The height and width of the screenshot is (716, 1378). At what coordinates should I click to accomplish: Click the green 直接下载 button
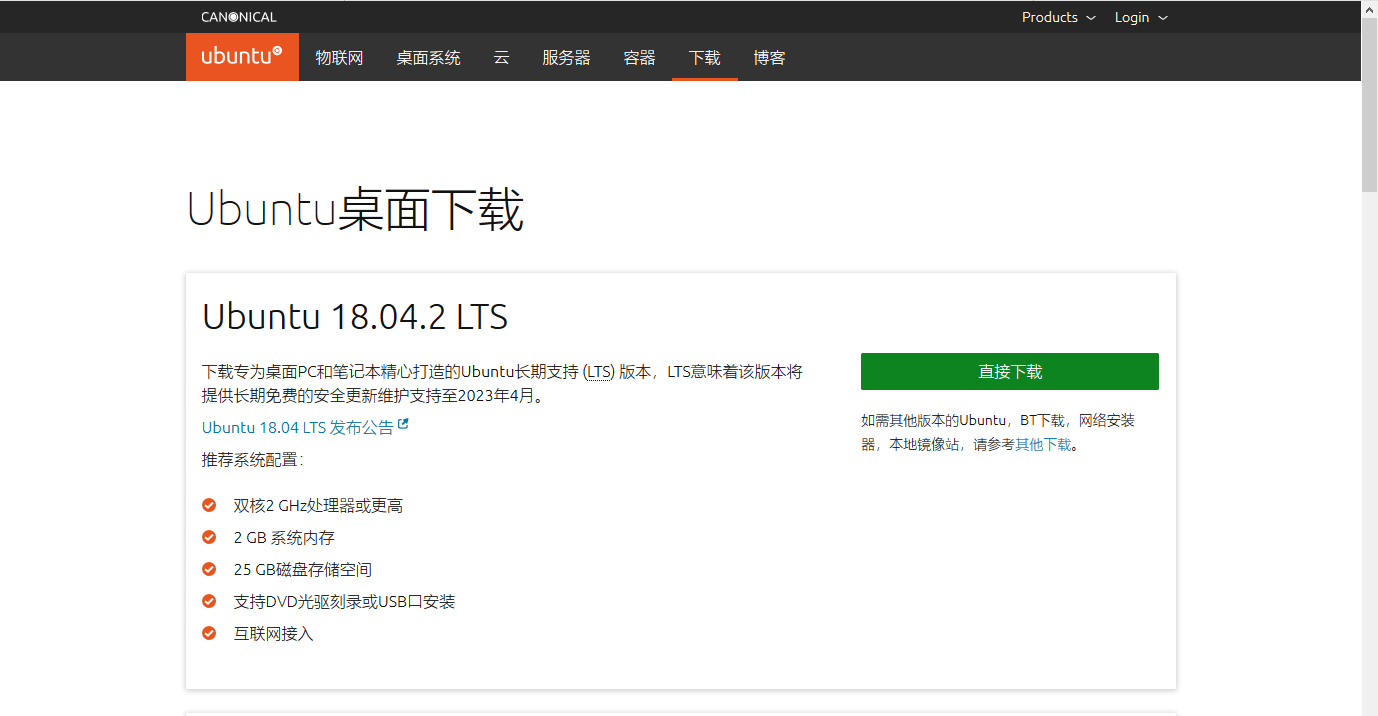click(x=1009, y=371)
